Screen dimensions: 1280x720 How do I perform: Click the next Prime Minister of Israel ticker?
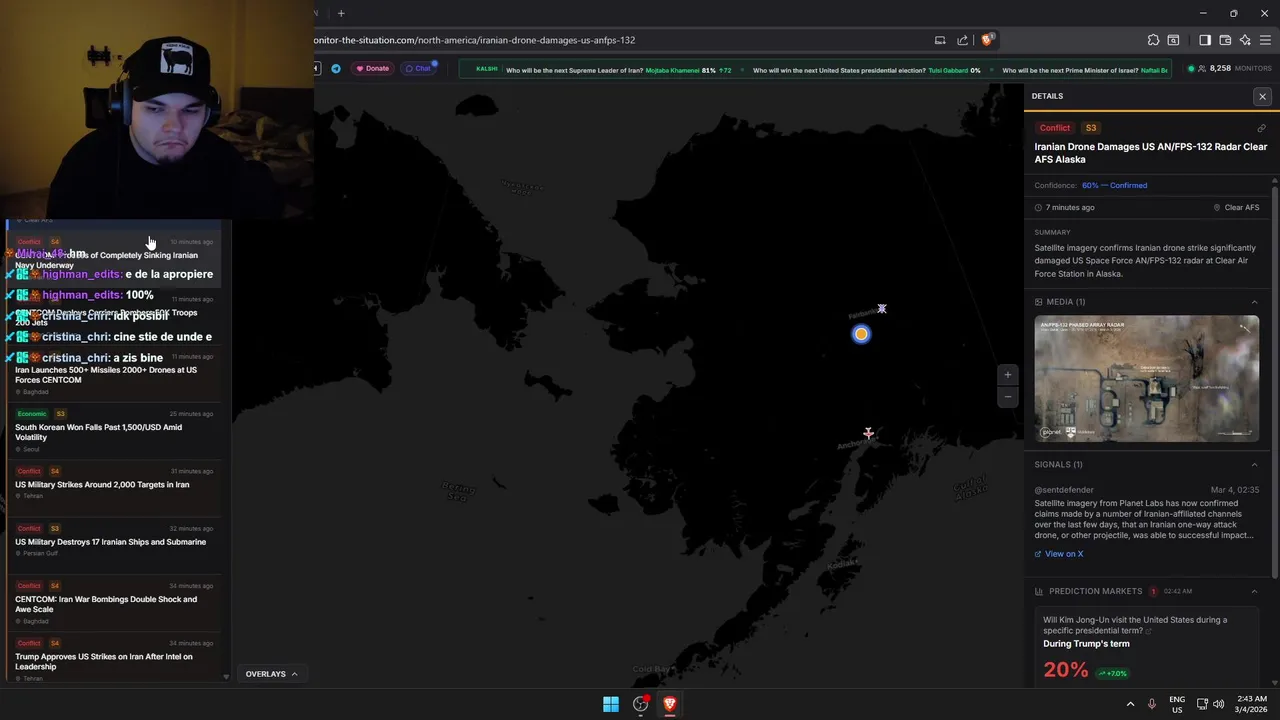tap(1085, 70)
